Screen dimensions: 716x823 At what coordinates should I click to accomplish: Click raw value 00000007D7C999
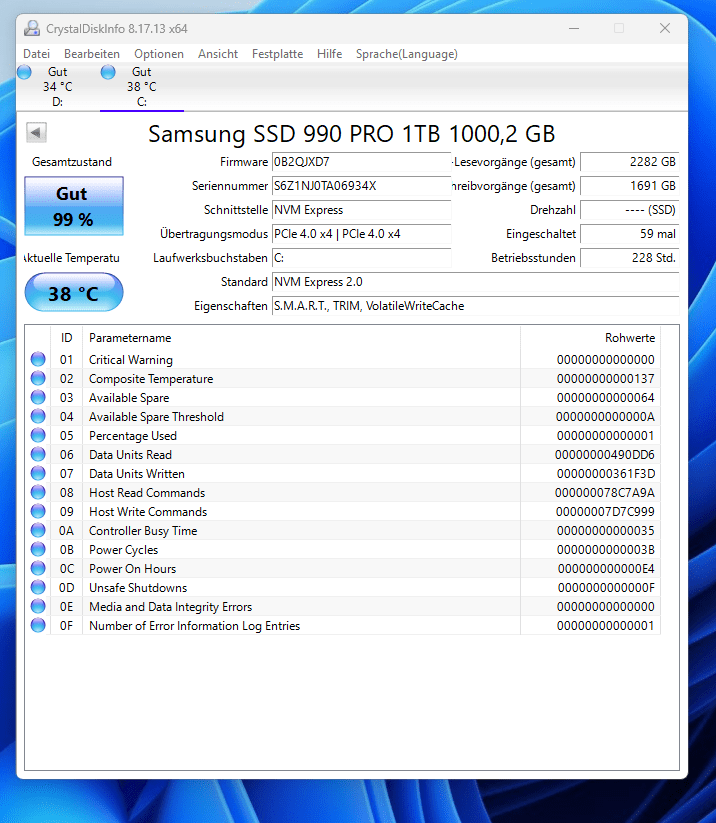605,512
